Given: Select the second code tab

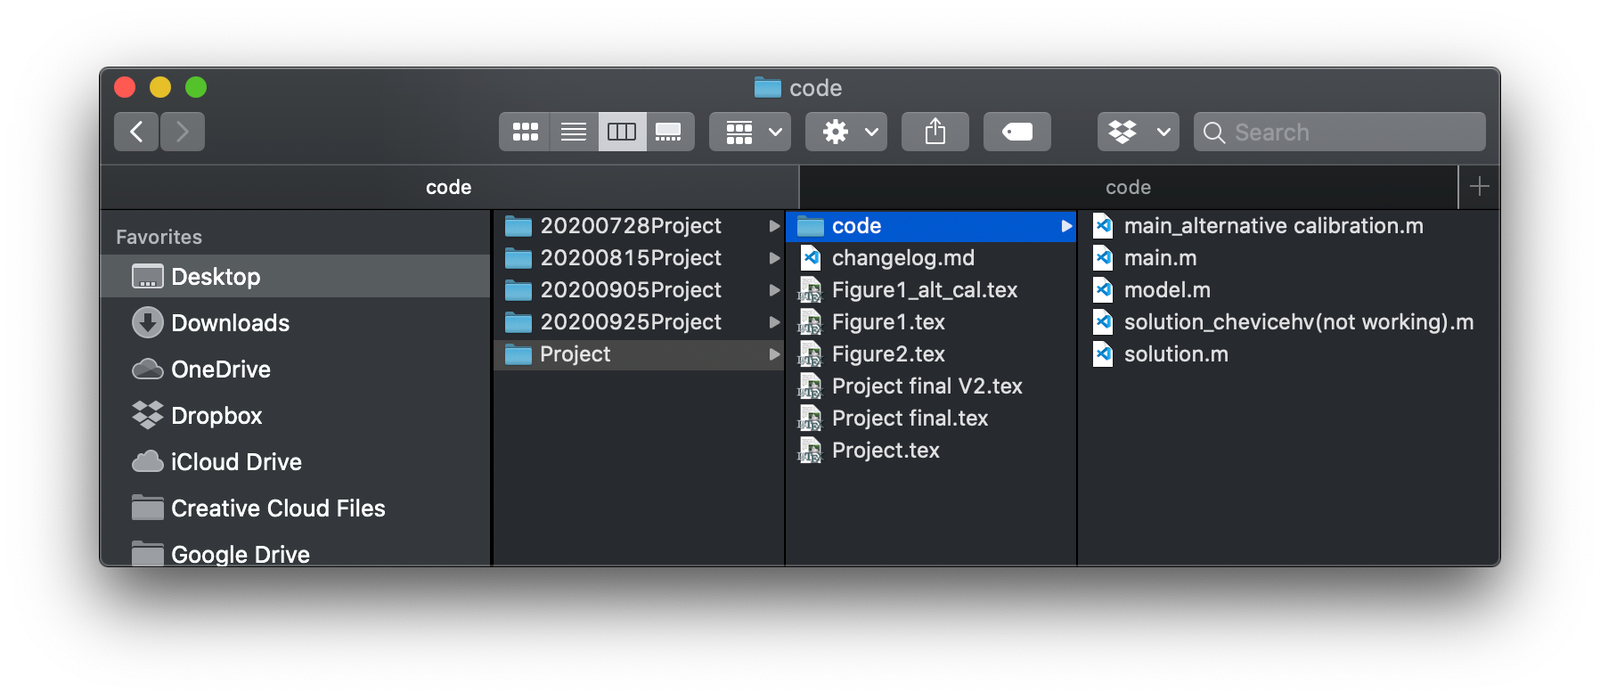Looking at the screenshot, I should 1128,187.
